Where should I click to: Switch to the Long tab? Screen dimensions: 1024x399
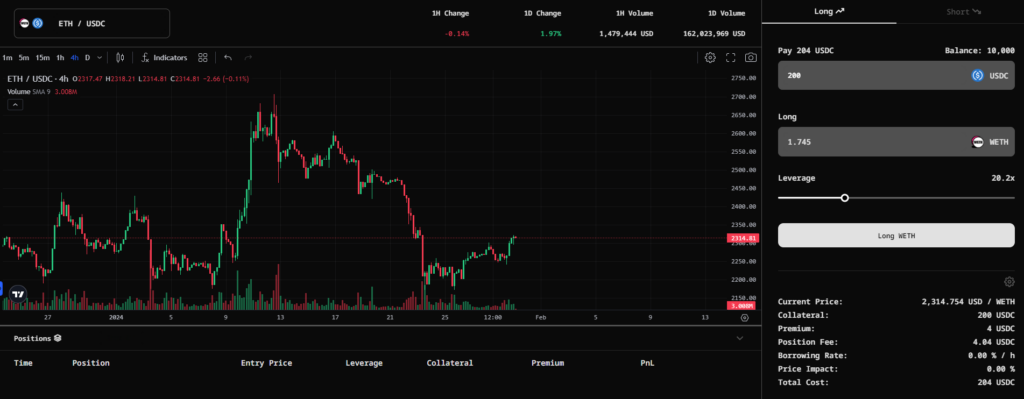(829, 12)
